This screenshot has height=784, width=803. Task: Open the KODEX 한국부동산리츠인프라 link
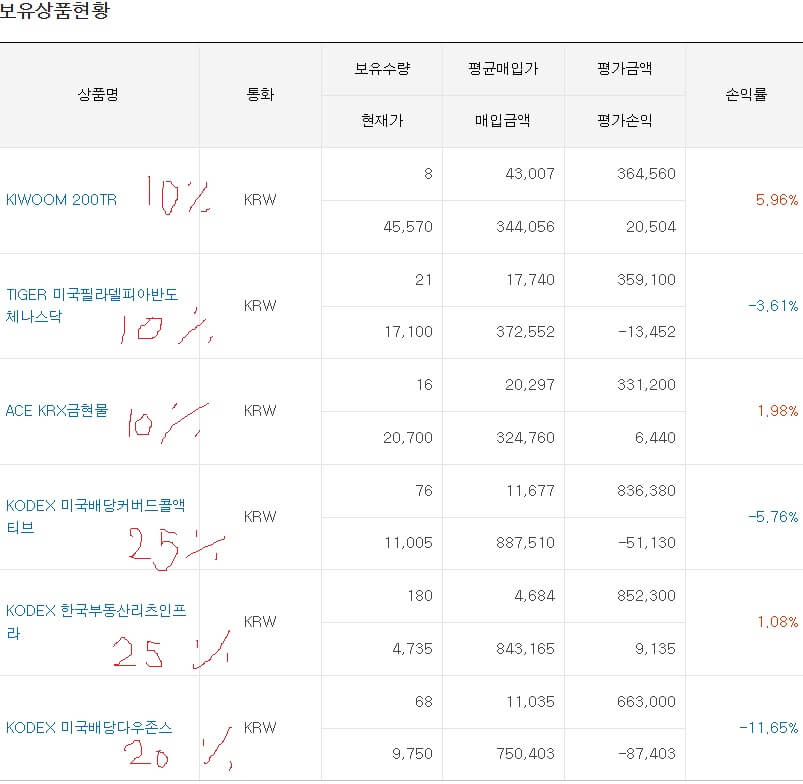pyautogui.click(x=96, y=622)
